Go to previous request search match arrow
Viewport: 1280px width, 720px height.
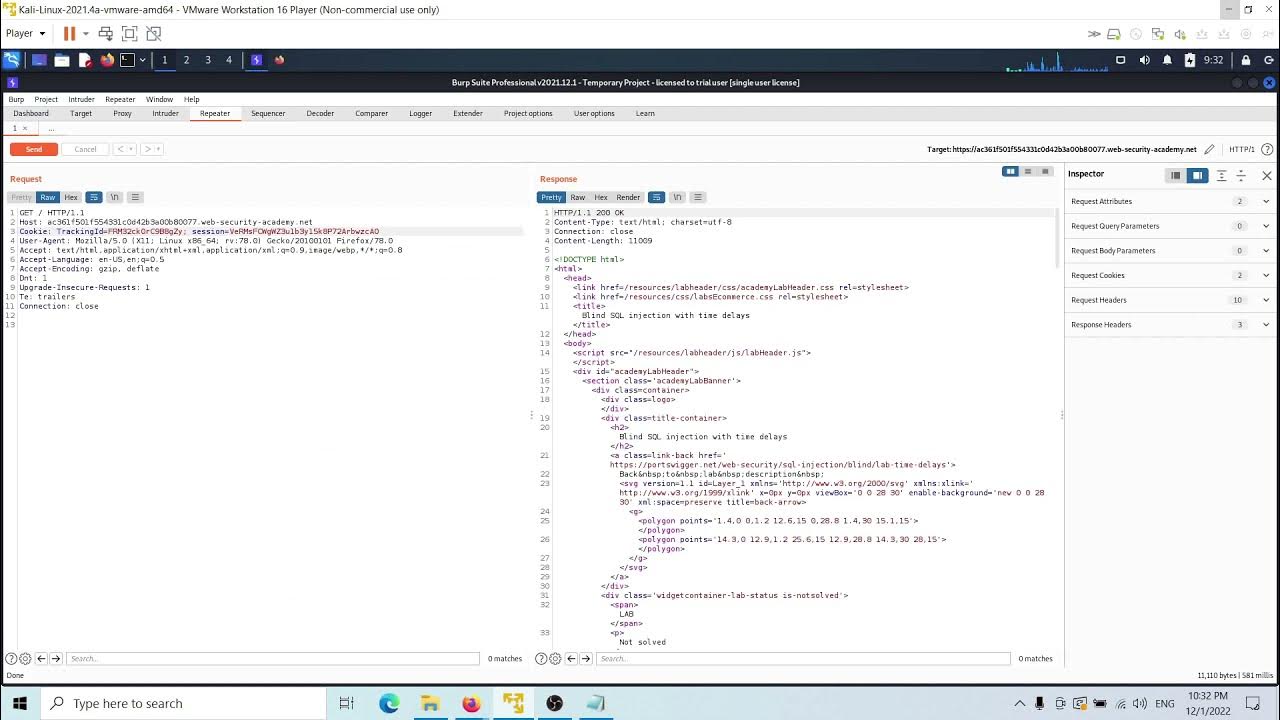[41, 658]
